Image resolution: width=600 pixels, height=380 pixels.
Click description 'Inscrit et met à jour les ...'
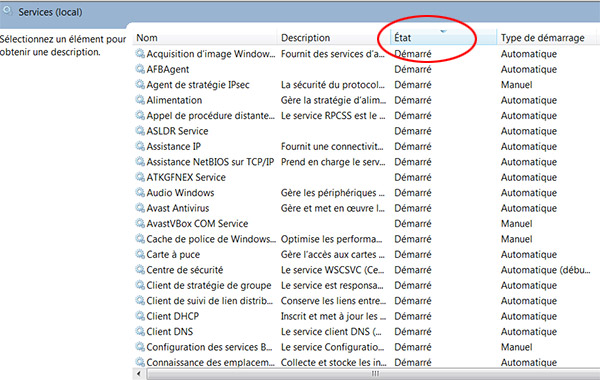(333, 316)
